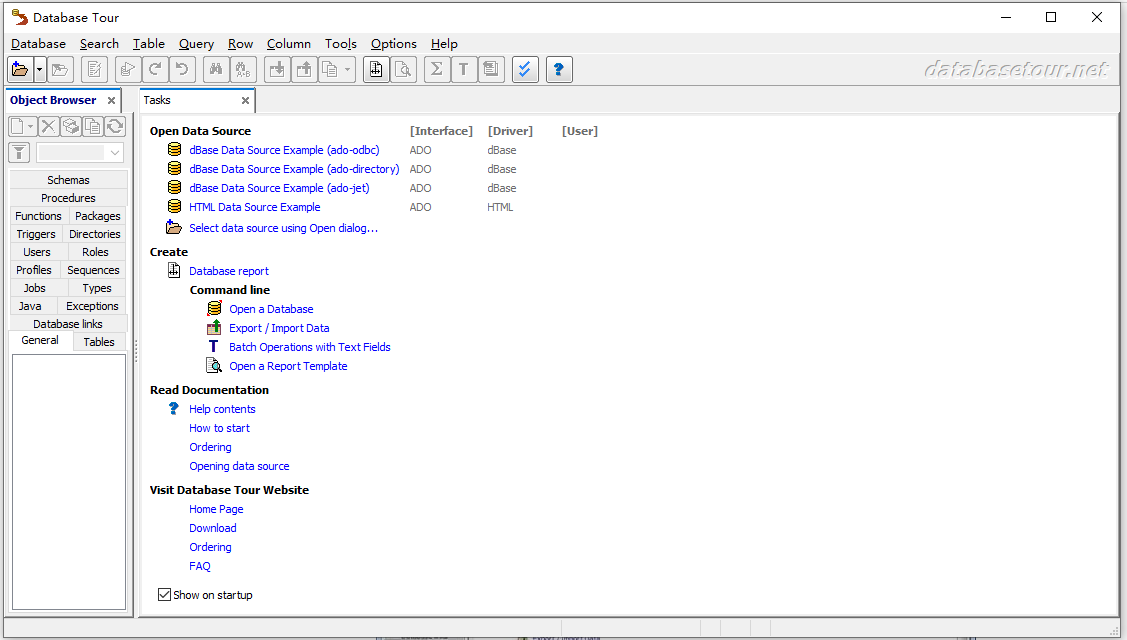The image size is (1127, 640).
Task: Select the Functions tab
Action: [x=39, y=216]
